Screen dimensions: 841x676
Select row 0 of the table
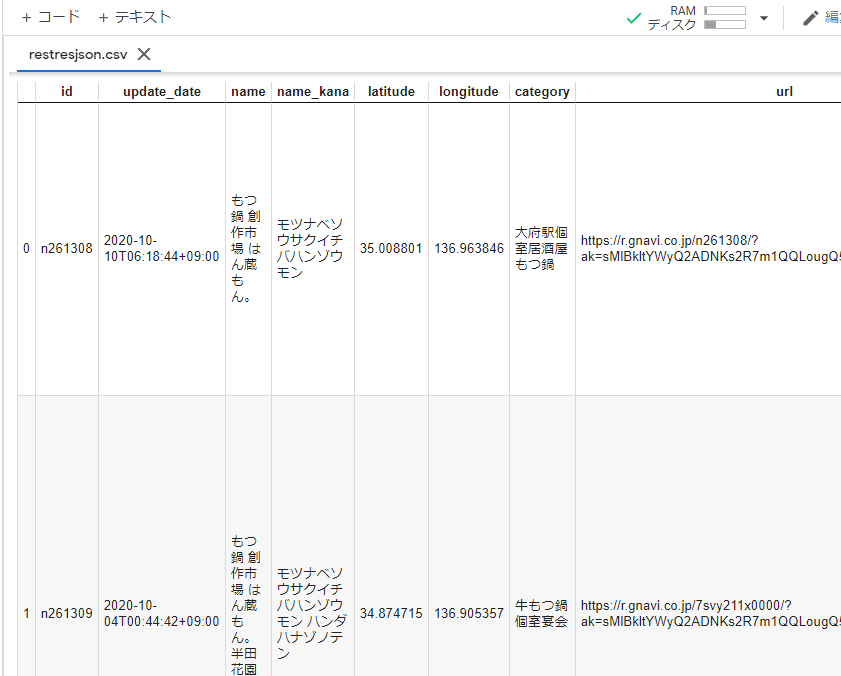tap(26, 248)
